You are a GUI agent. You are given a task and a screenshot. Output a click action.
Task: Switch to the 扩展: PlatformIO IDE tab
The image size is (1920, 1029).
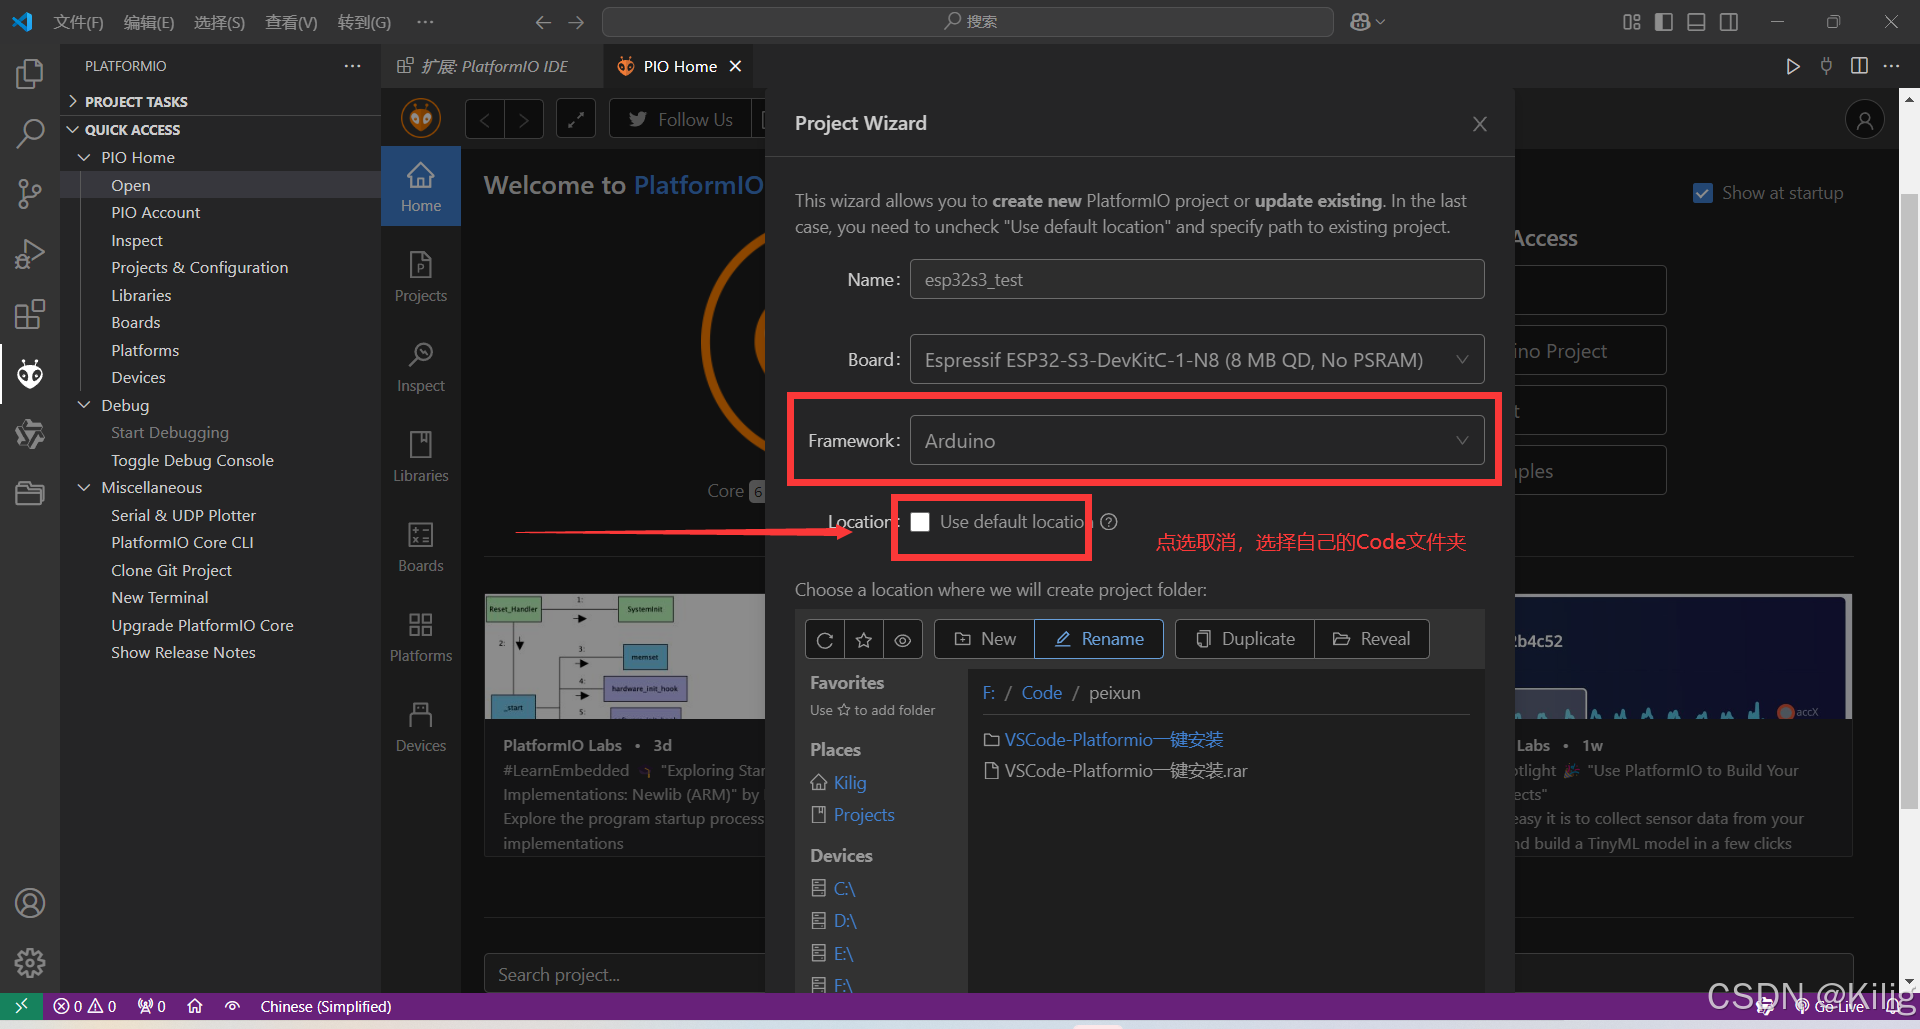click(x=492, y=66)
